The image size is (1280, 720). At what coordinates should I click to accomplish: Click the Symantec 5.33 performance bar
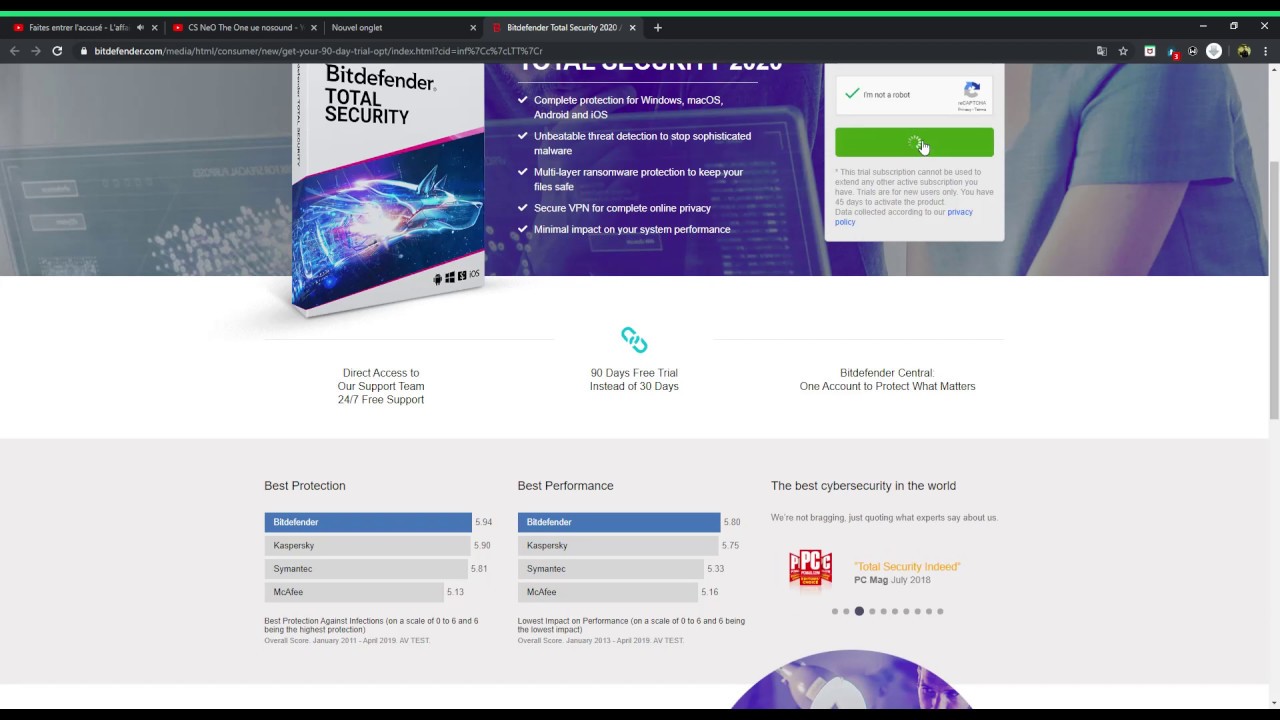tap(610, 568)
